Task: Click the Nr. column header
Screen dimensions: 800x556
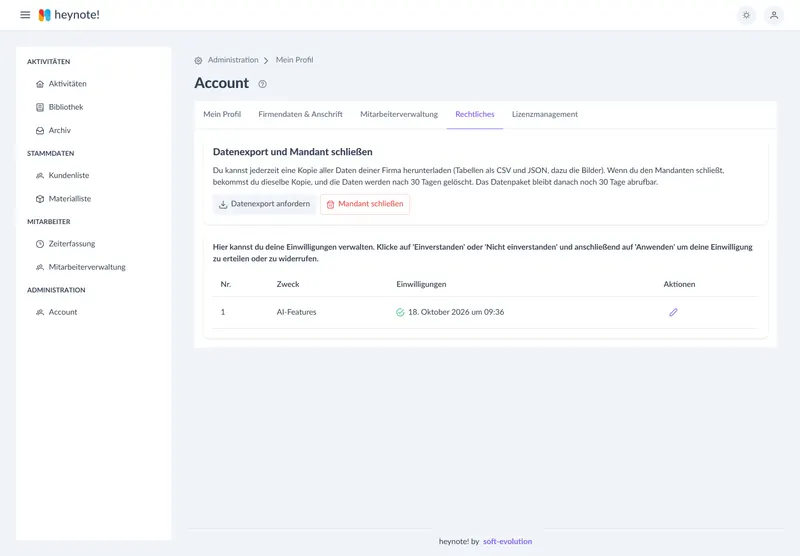Action: pos(226,285)
